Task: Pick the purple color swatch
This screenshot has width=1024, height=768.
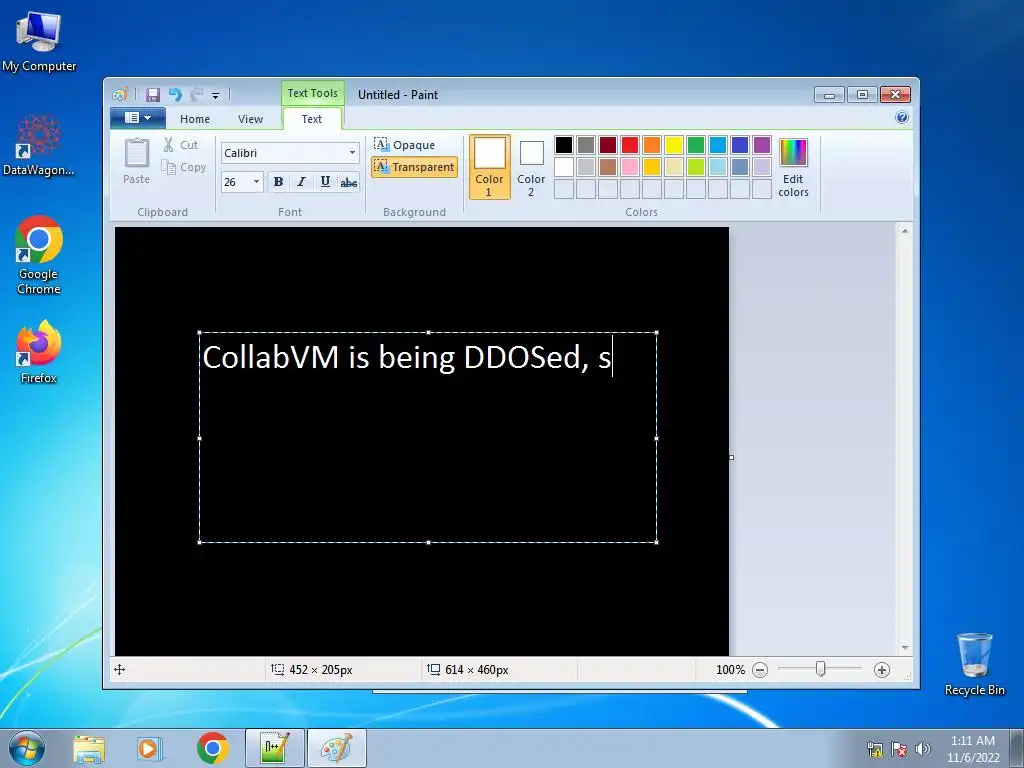Action: click(761, 145)
